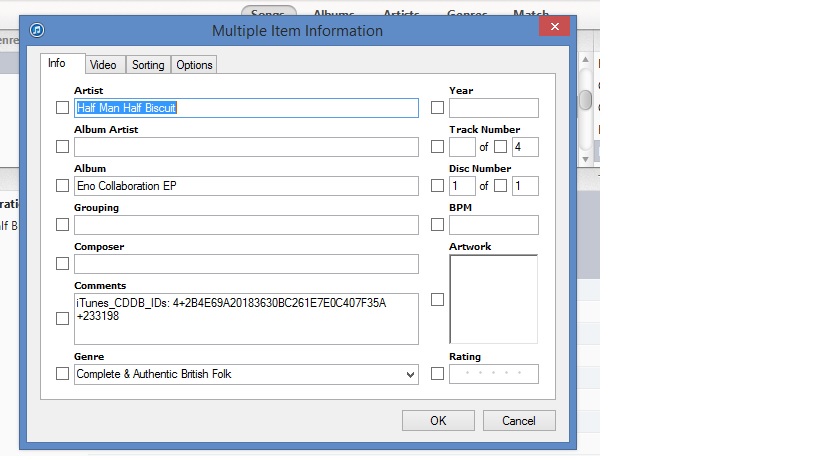Switch to the Sorting tab
The width and height of the screenshot is (819, 460).
(148, 65)
